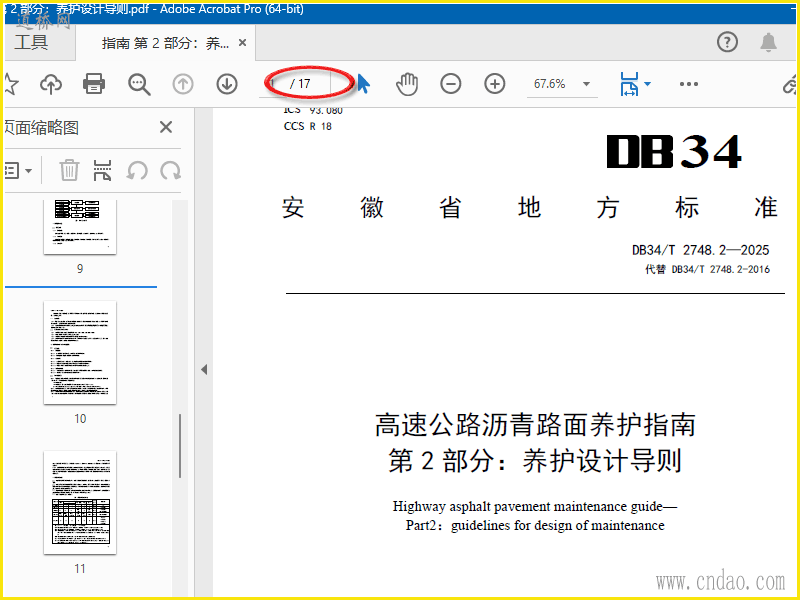This screenshot has height=600, width=800.
Task: Zoom out with minus button
Action: pos(451,84)
